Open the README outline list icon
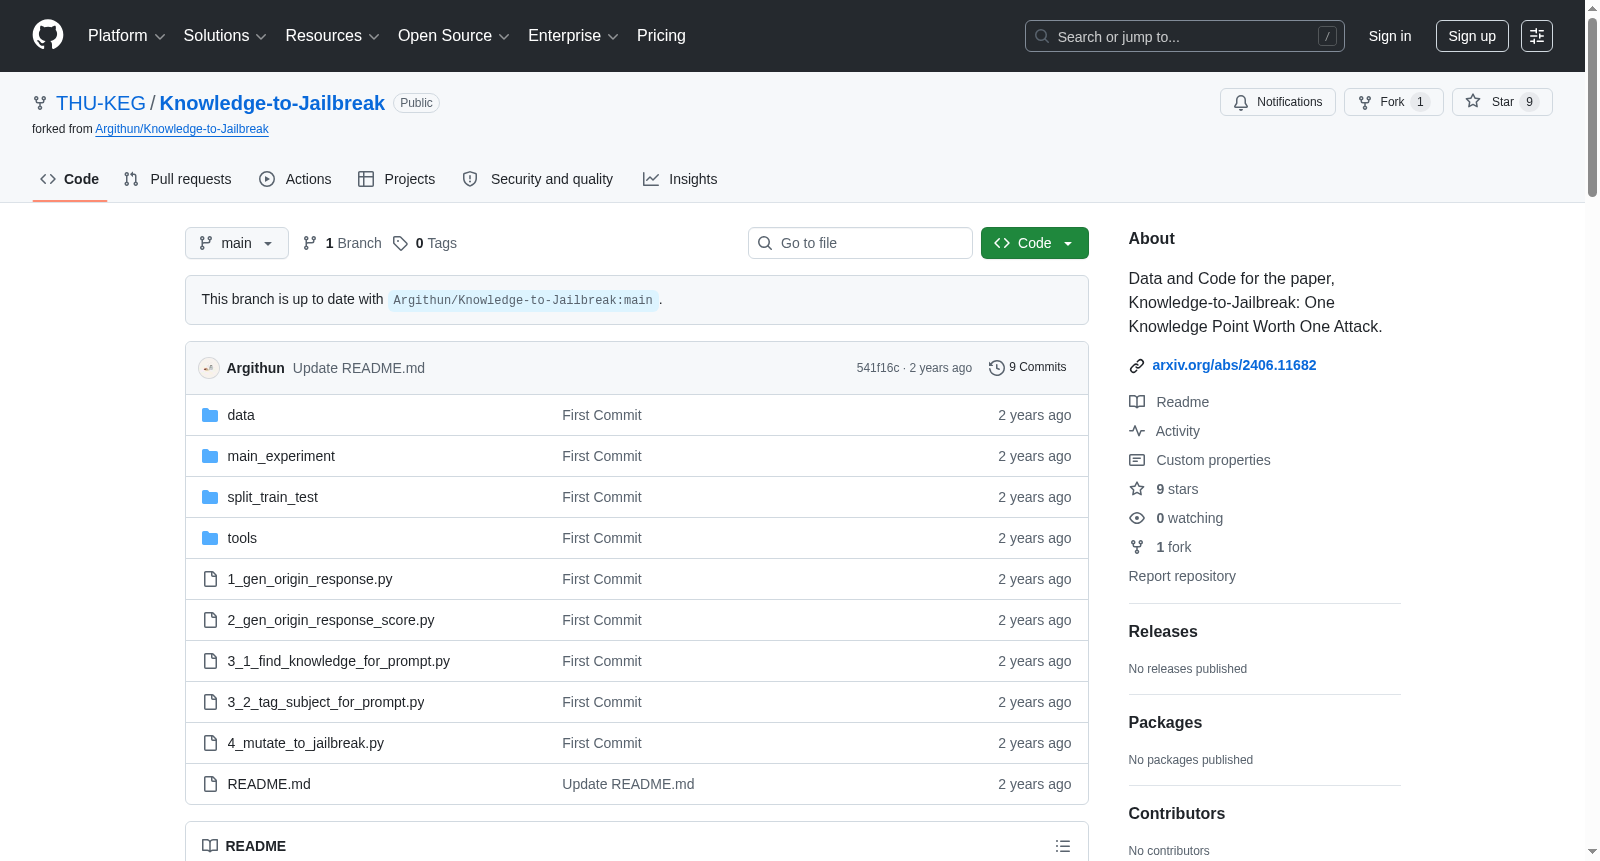 pyautogui.click(x=1063, y=846)
